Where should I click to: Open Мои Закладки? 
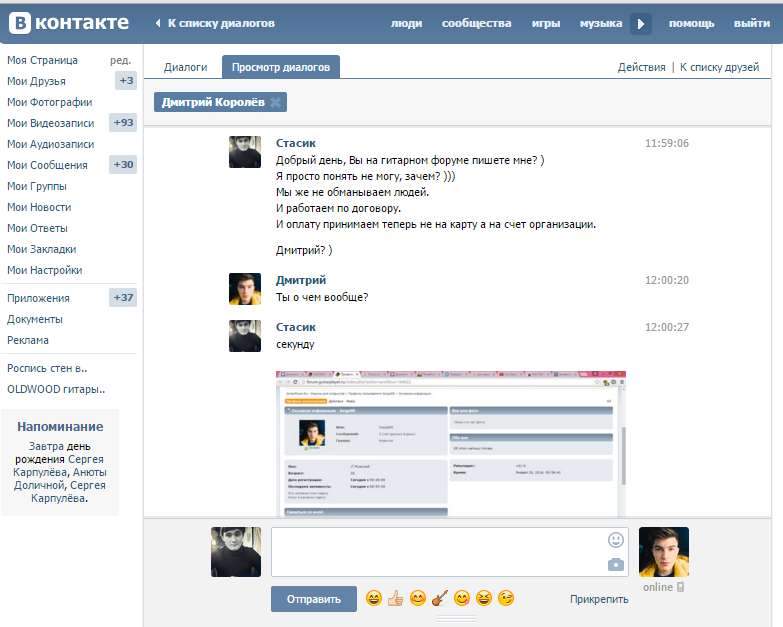click(x=41, y=249)
